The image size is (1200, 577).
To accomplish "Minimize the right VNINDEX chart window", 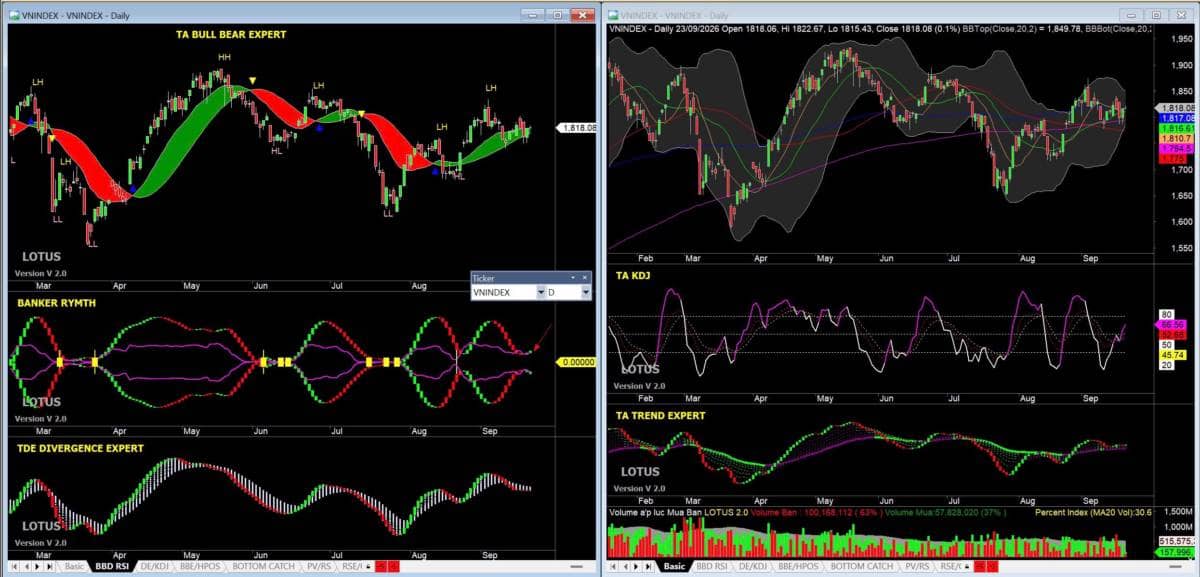I will click(x=1131, y=15).
